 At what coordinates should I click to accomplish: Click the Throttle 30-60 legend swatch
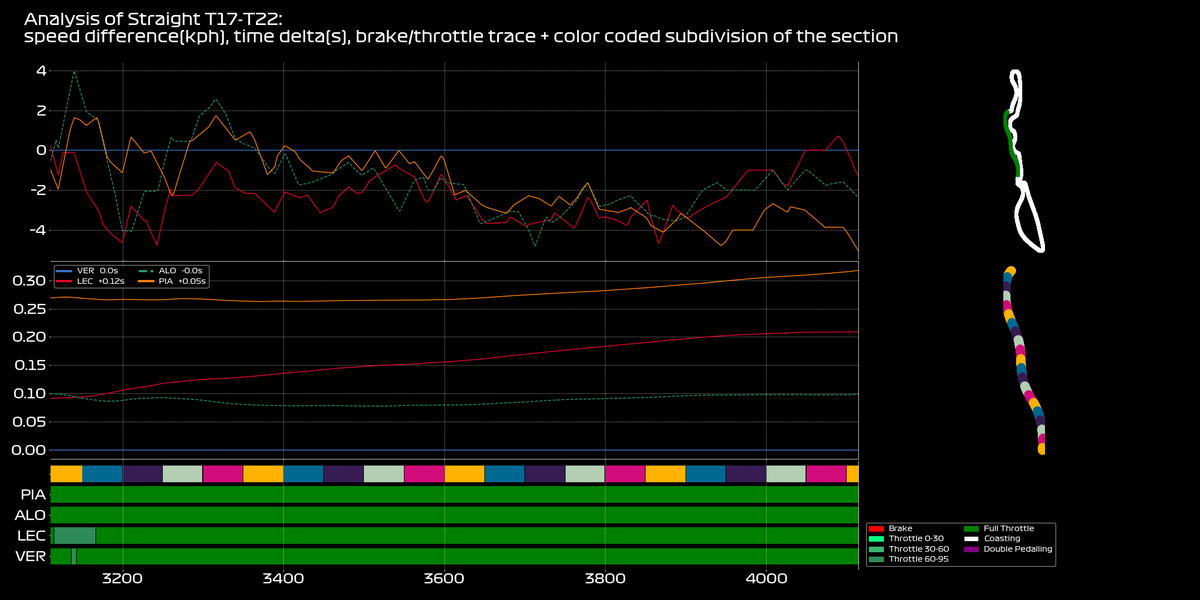click(877, 549)
